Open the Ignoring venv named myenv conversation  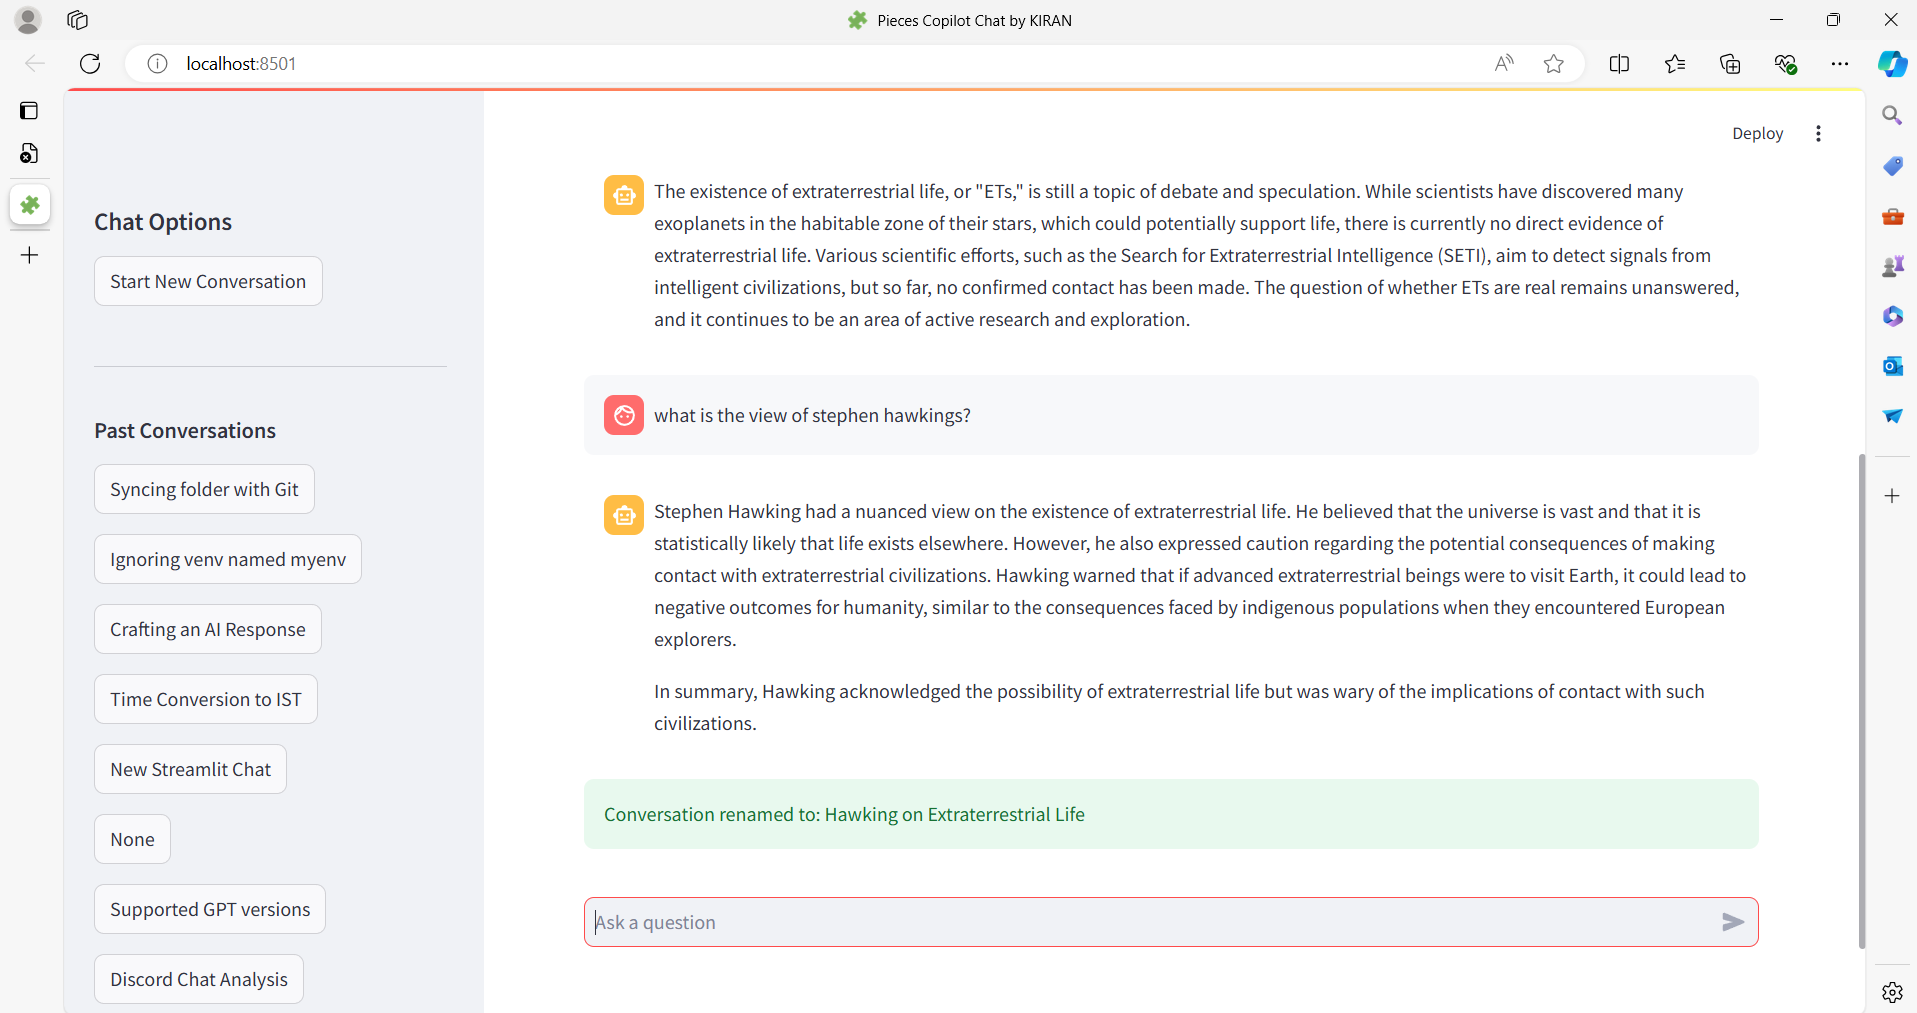(228, 559)
